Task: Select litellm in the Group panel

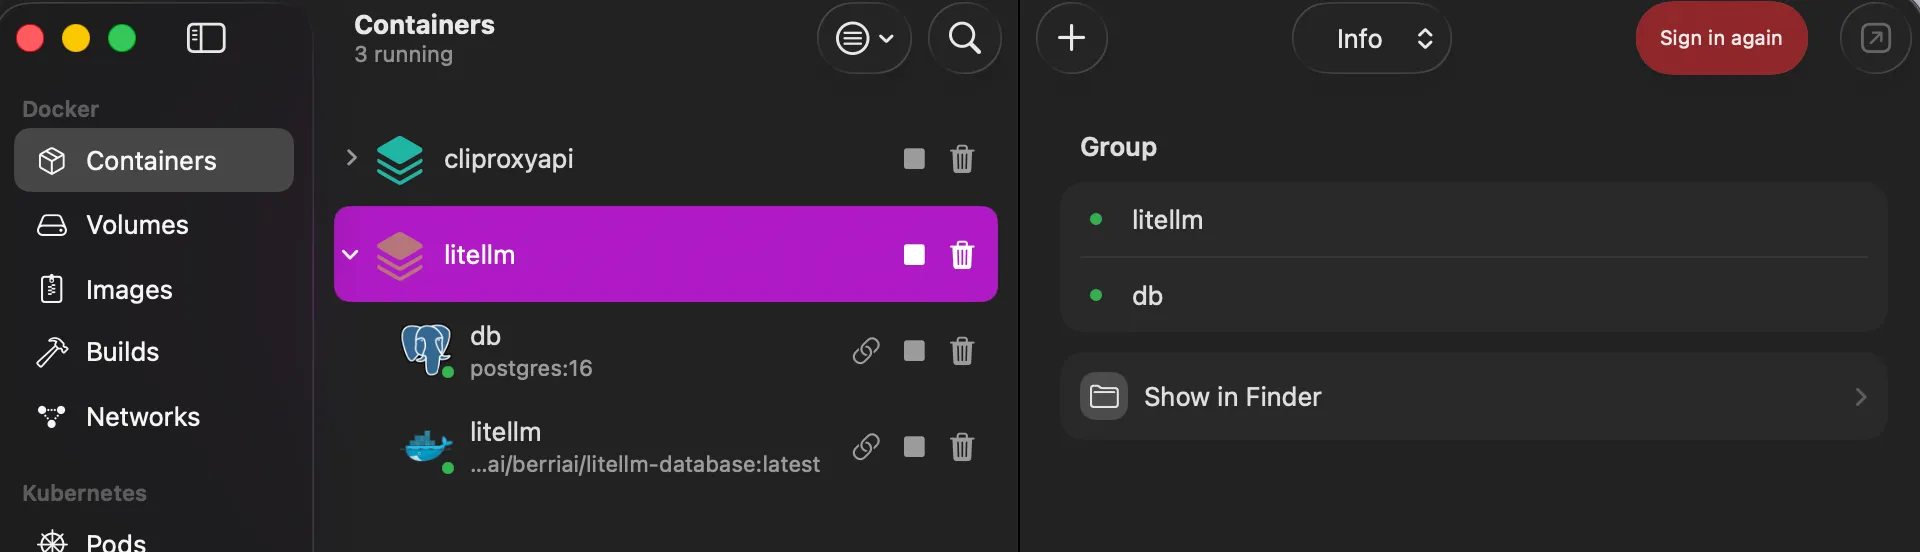Action: click(x=1474, y=220)
